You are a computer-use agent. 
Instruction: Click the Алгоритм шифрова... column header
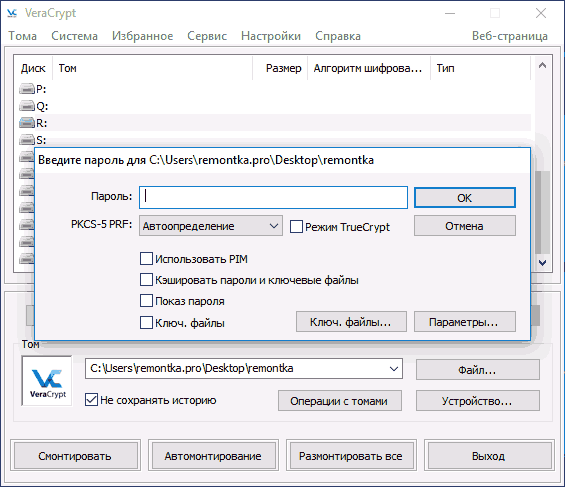pos(369,68)
